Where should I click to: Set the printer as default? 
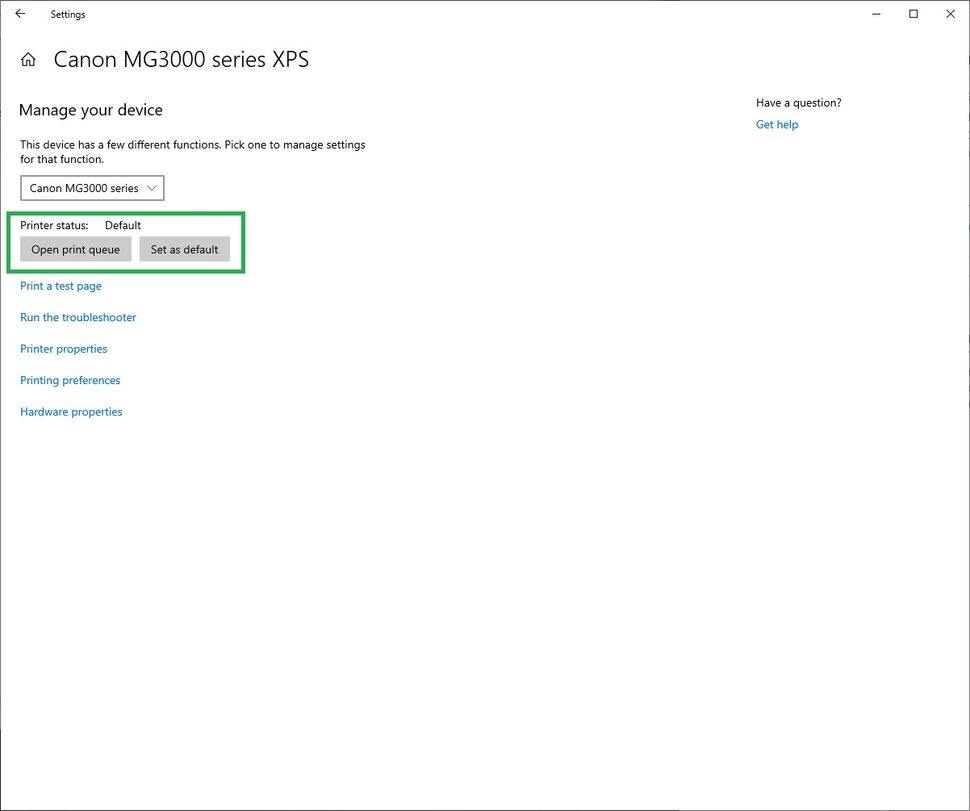click(x=184, y=249)
